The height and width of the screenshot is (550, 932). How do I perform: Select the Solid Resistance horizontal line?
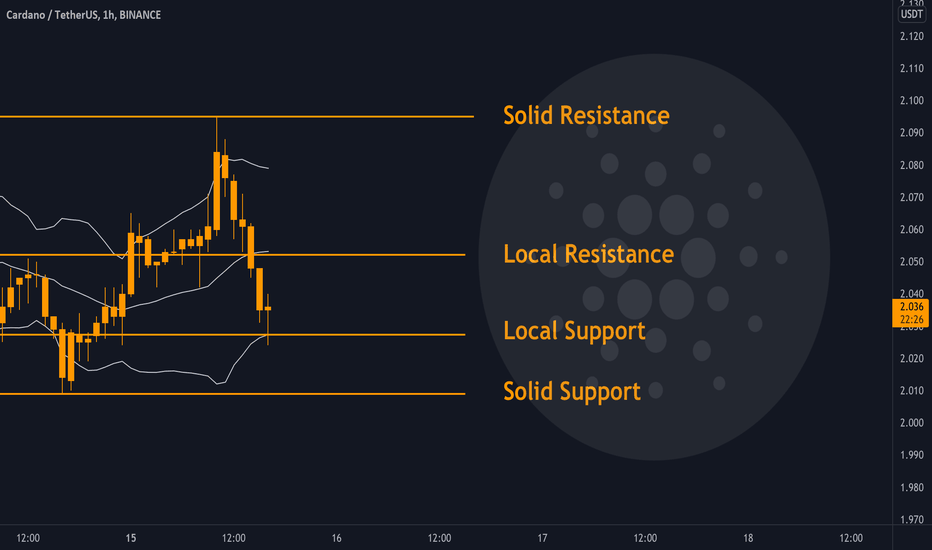pos(237,117)
